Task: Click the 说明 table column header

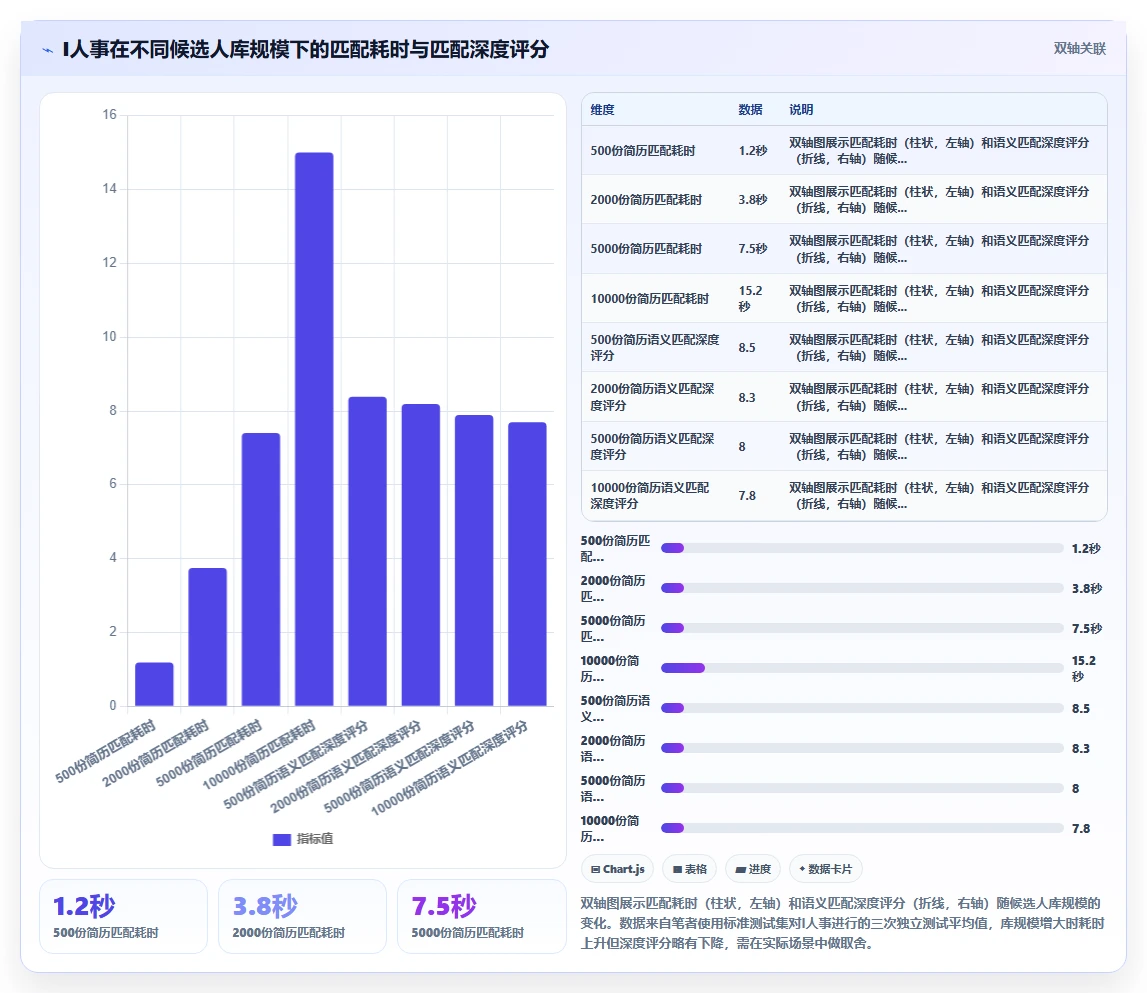Action: click(801, 110)
